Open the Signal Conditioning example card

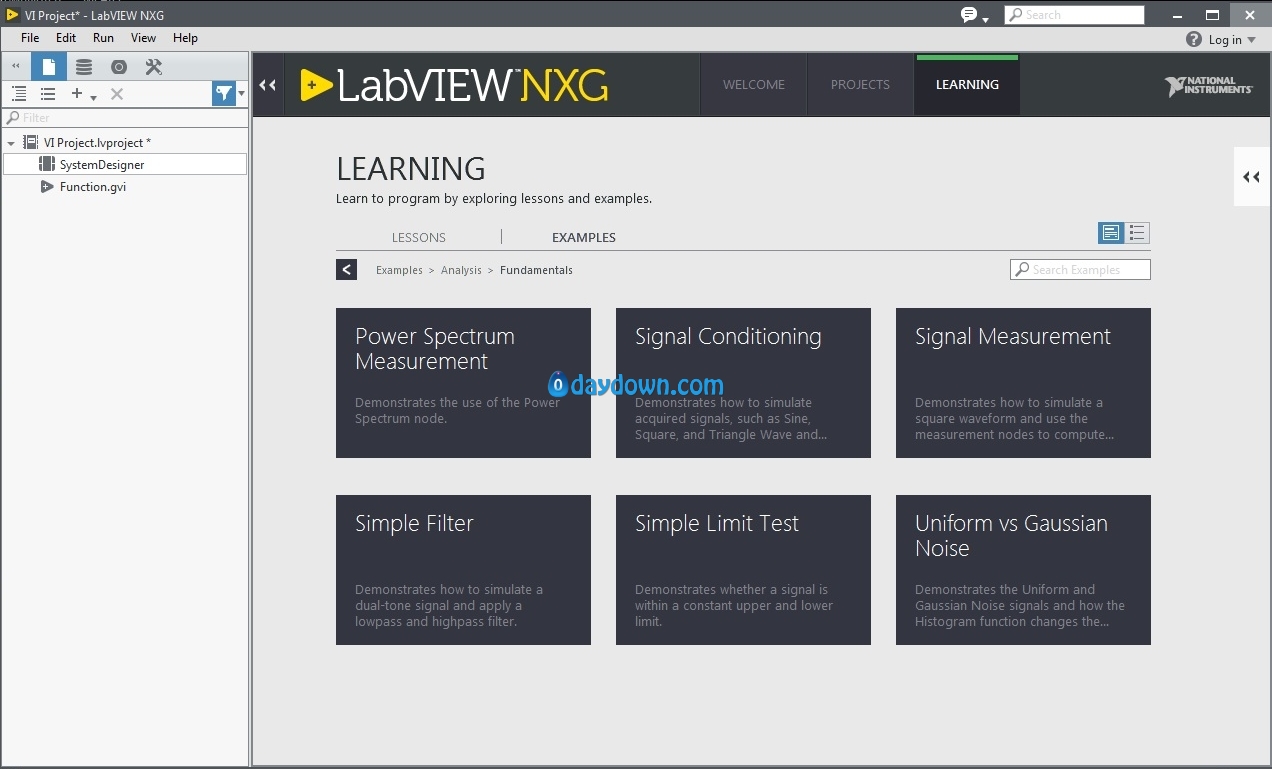tap(743, 383)
